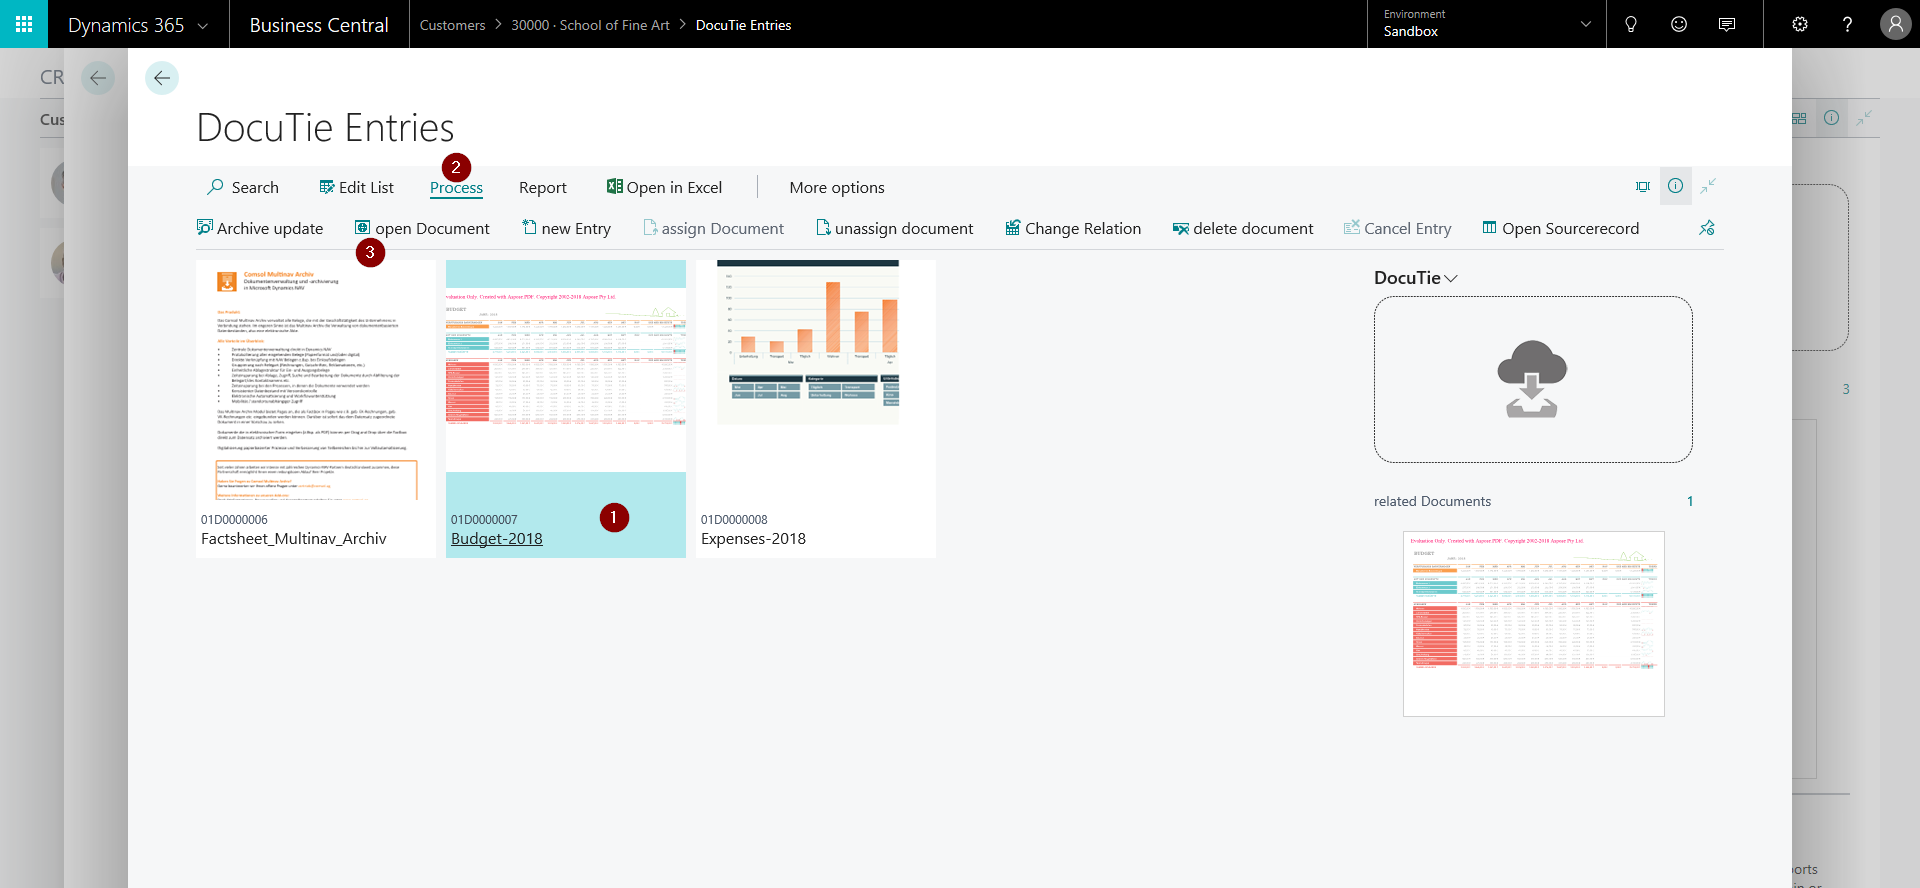Click the cloud download drop zone
The width and height of the screenshot is (1920, 888).
point(1533,379)
